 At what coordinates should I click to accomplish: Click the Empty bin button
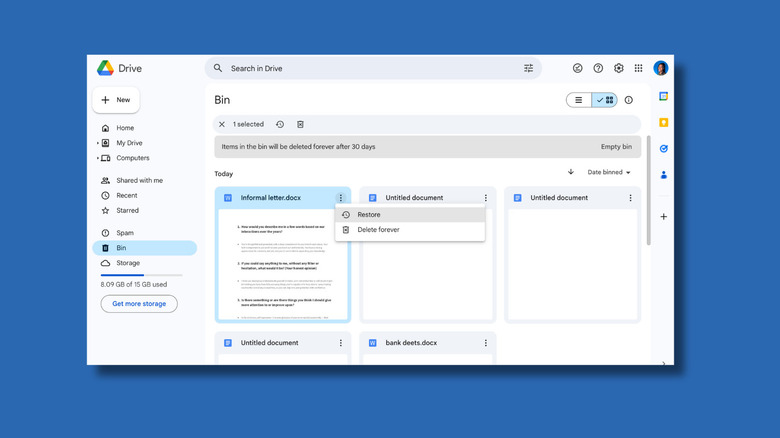tap(616, 147)
